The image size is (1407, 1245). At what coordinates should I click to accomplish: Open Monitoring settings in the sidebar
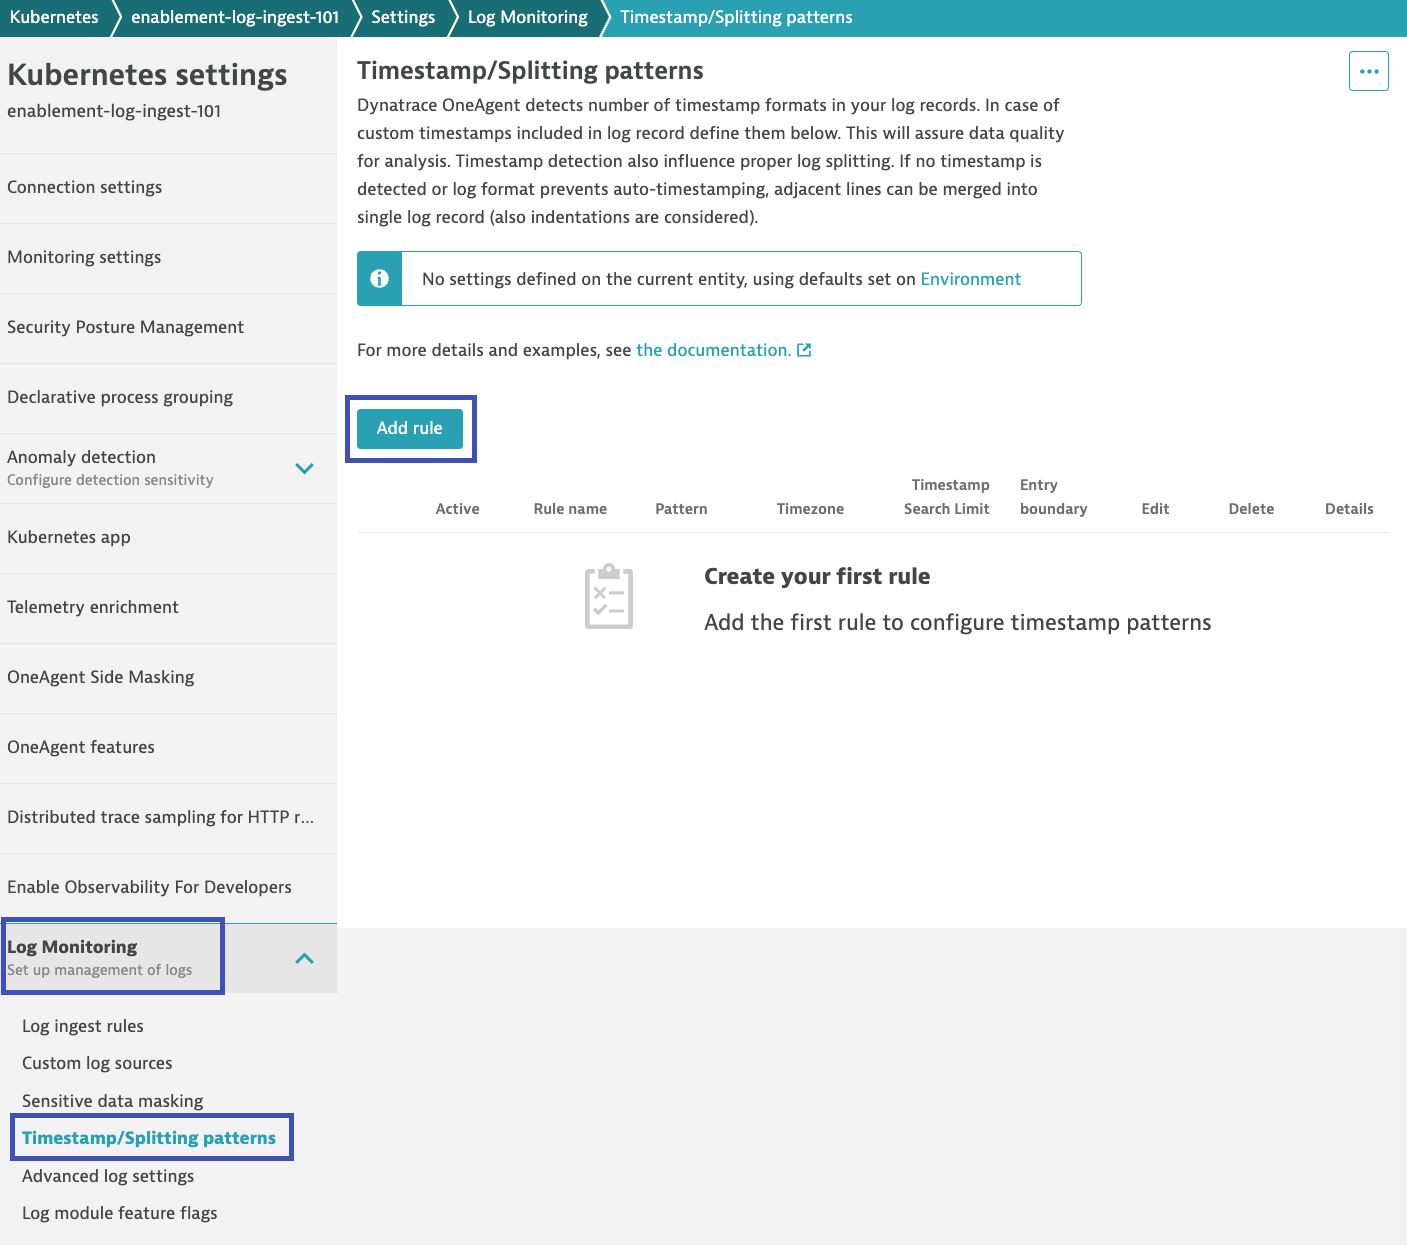(168, 258)
